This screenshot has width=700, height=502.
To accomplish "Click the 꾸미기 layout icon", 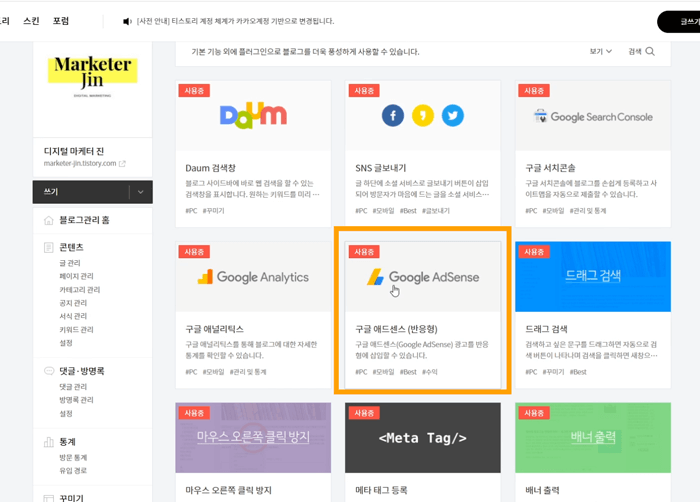I will coord(49,498).
